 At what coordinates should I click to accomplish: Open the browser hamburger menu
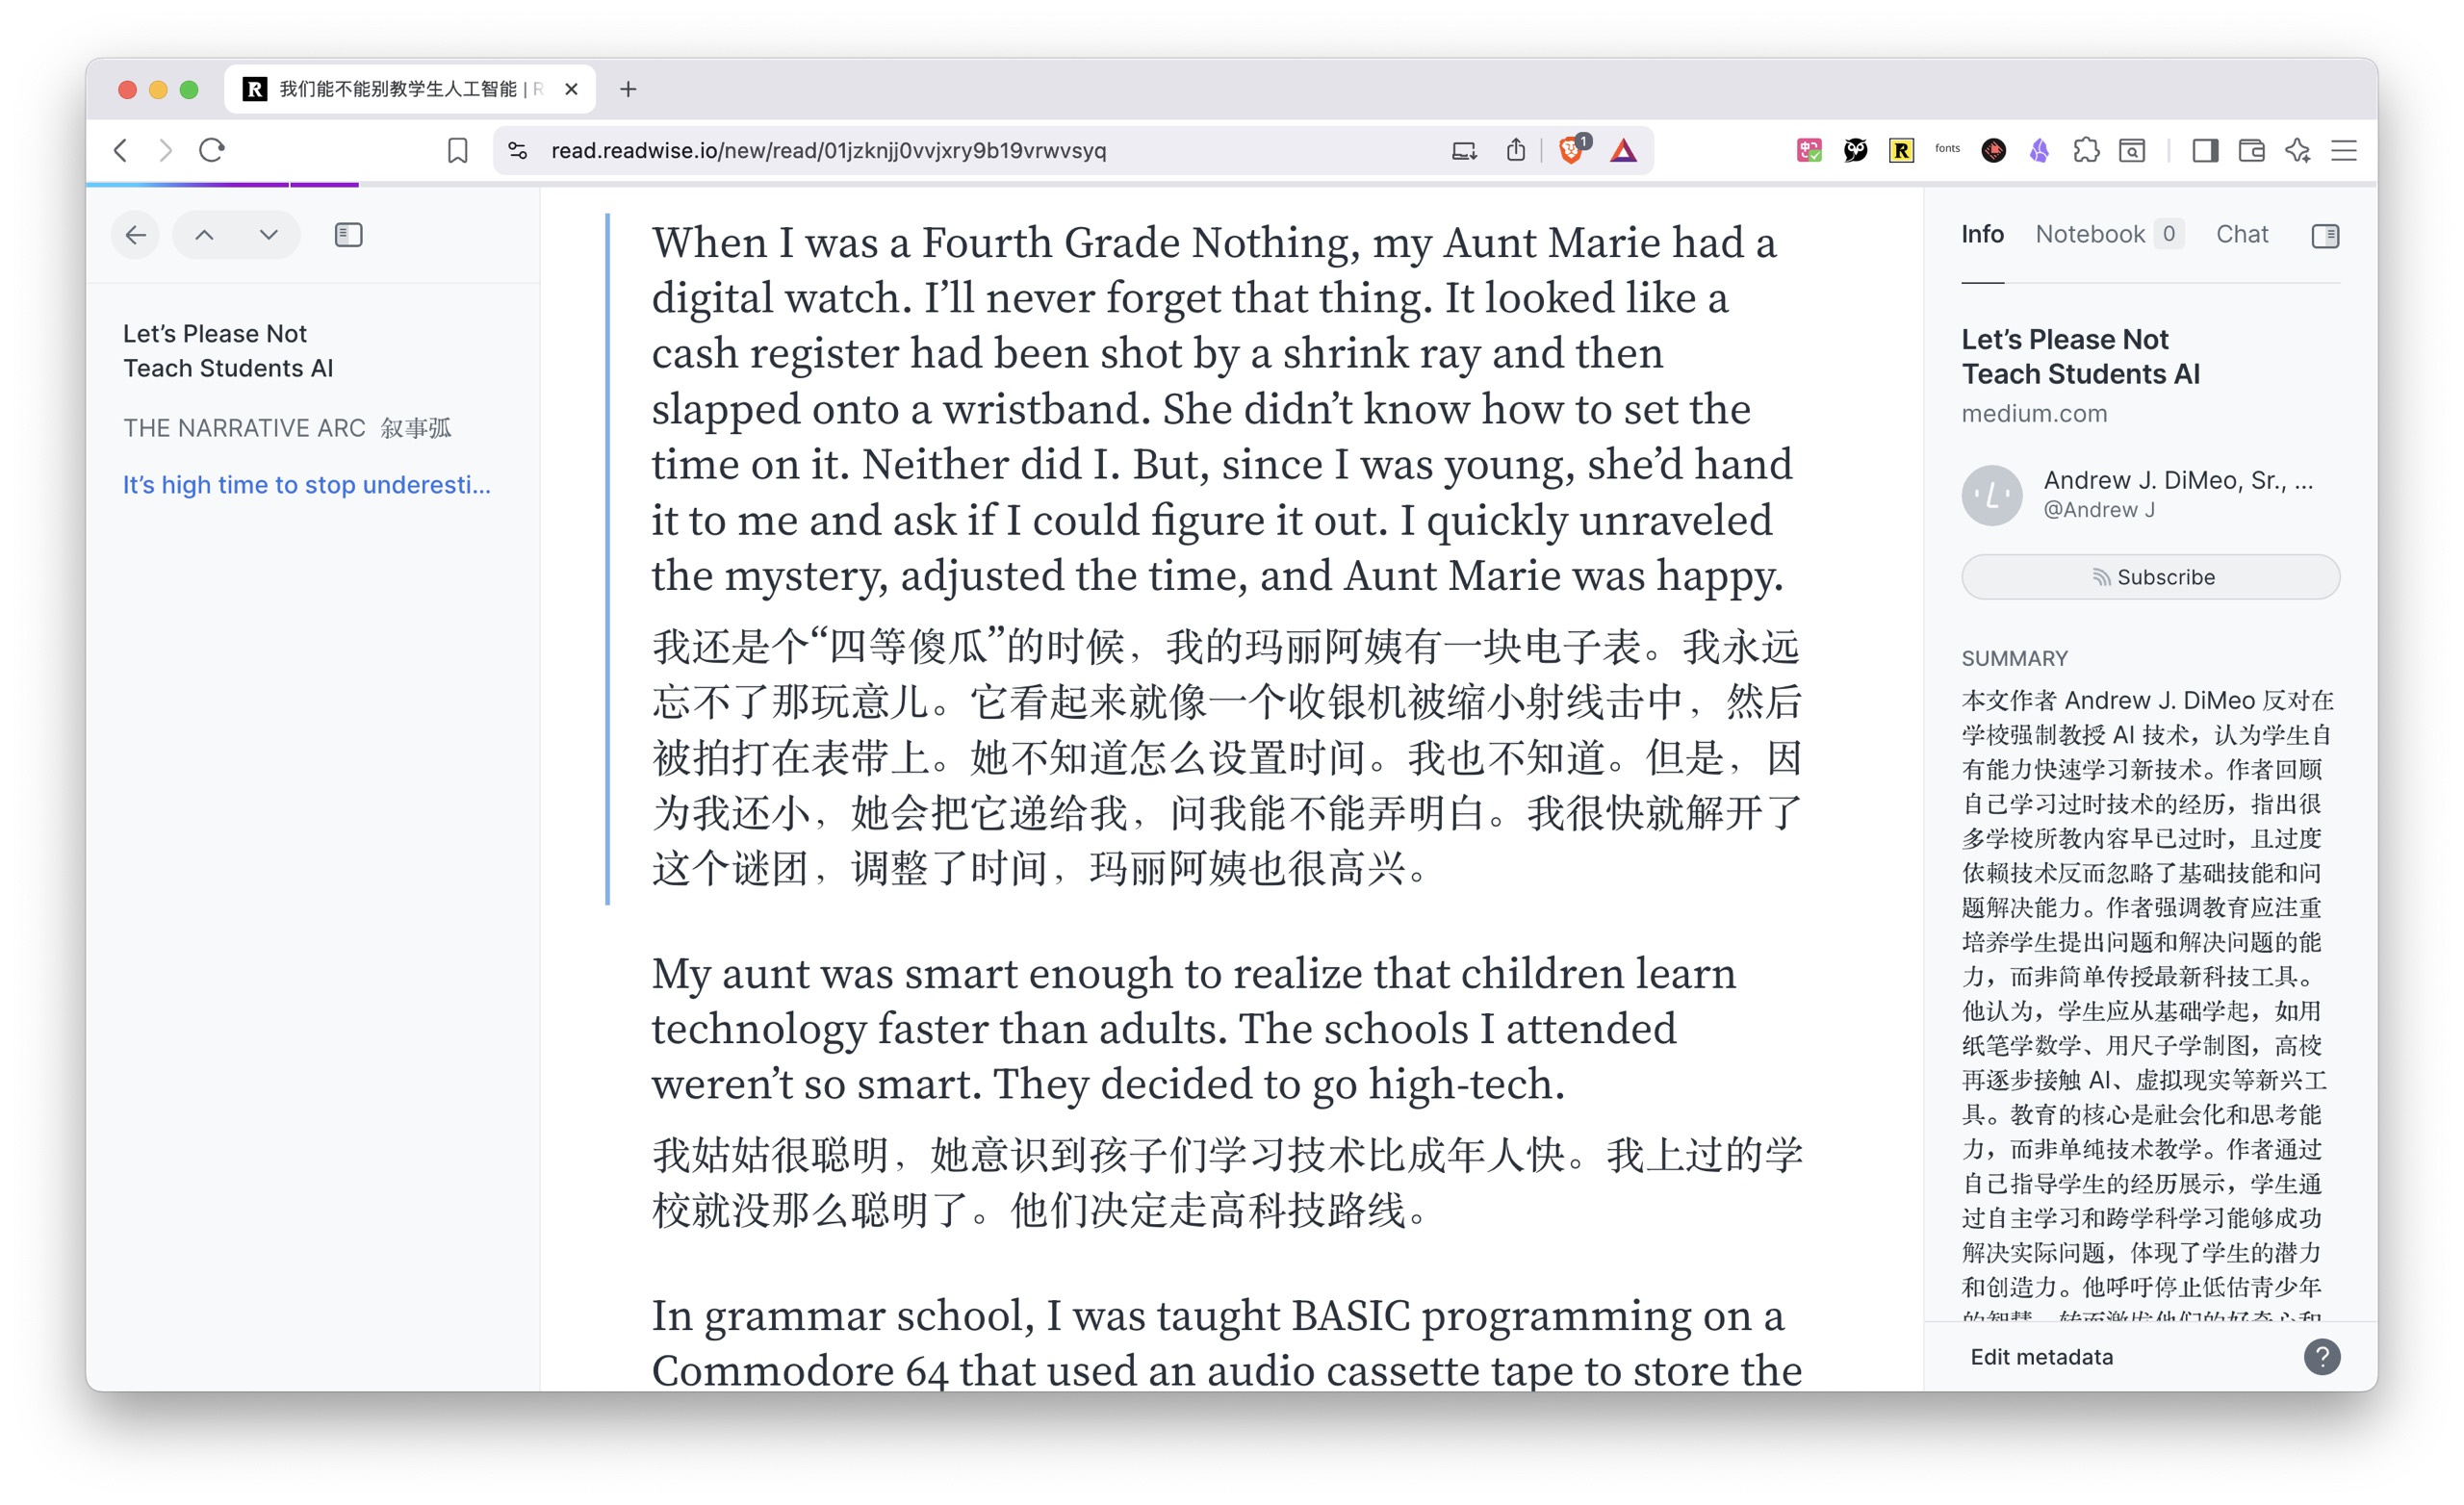(x=2343, y=150)
